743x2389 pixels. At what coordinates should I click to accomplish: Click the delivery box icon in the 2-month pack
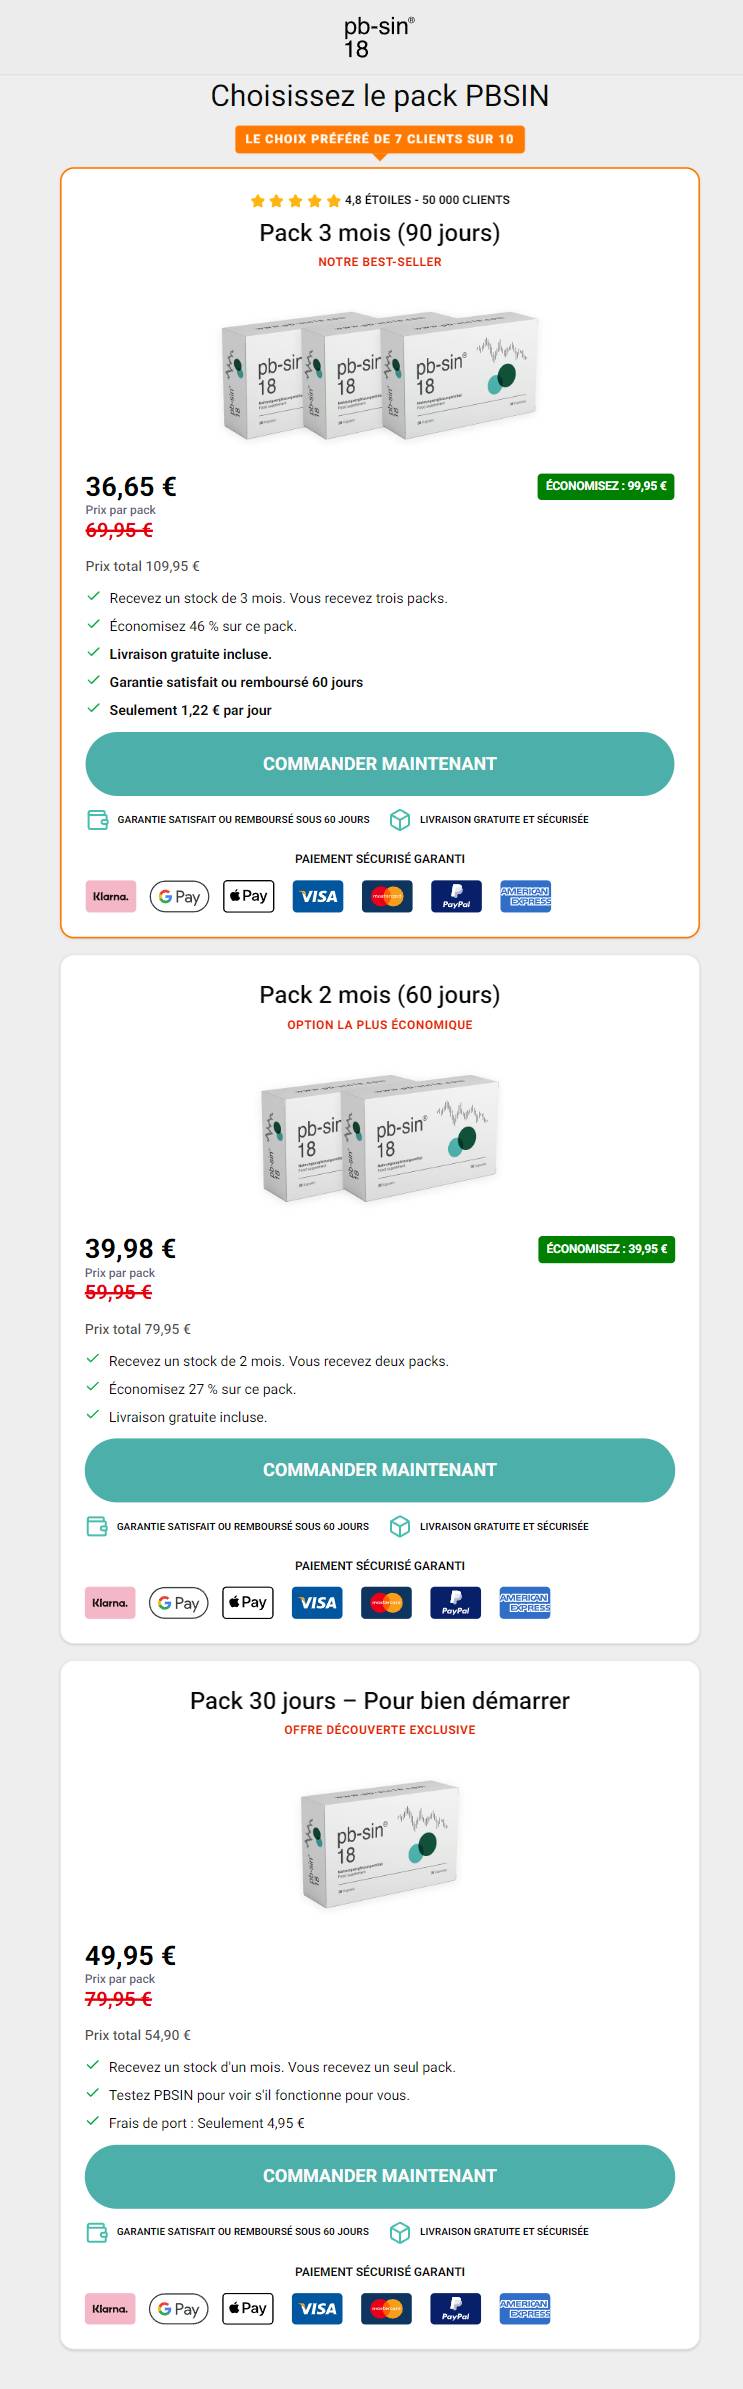tap(400, 1526)
